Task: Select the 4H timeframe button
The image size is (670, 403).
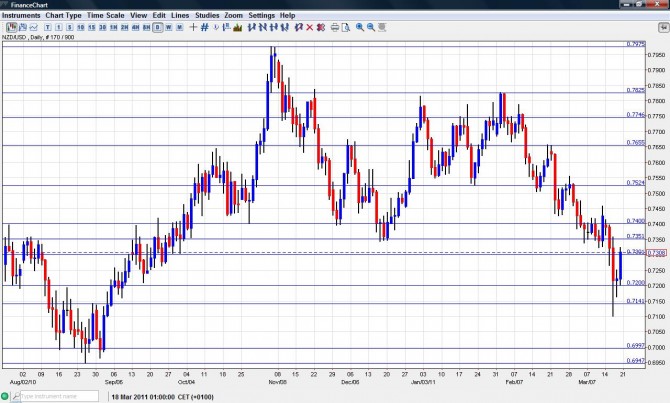Action: pyautogui.click(x=135, y=27)
